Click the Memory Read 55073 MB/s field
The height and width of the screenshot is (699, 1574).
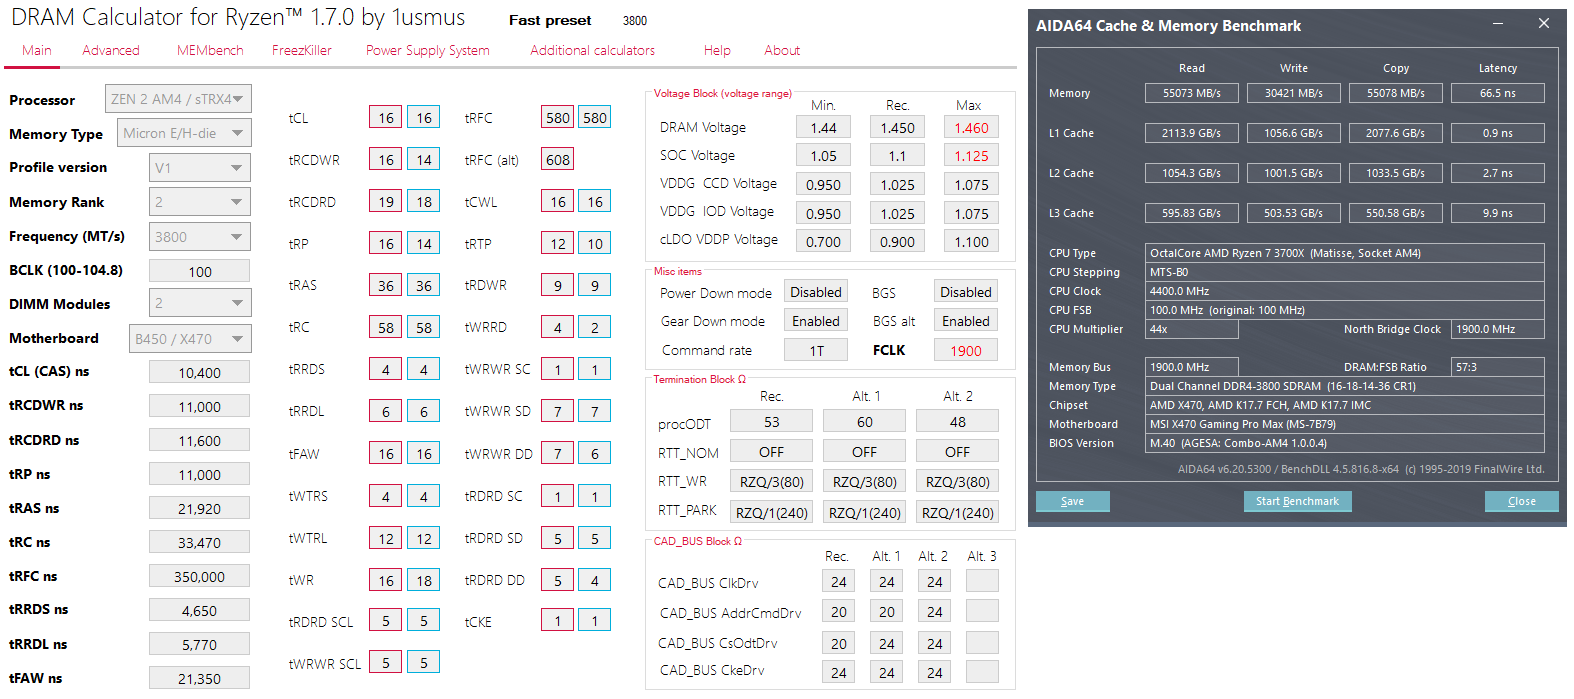point(1192,93)
